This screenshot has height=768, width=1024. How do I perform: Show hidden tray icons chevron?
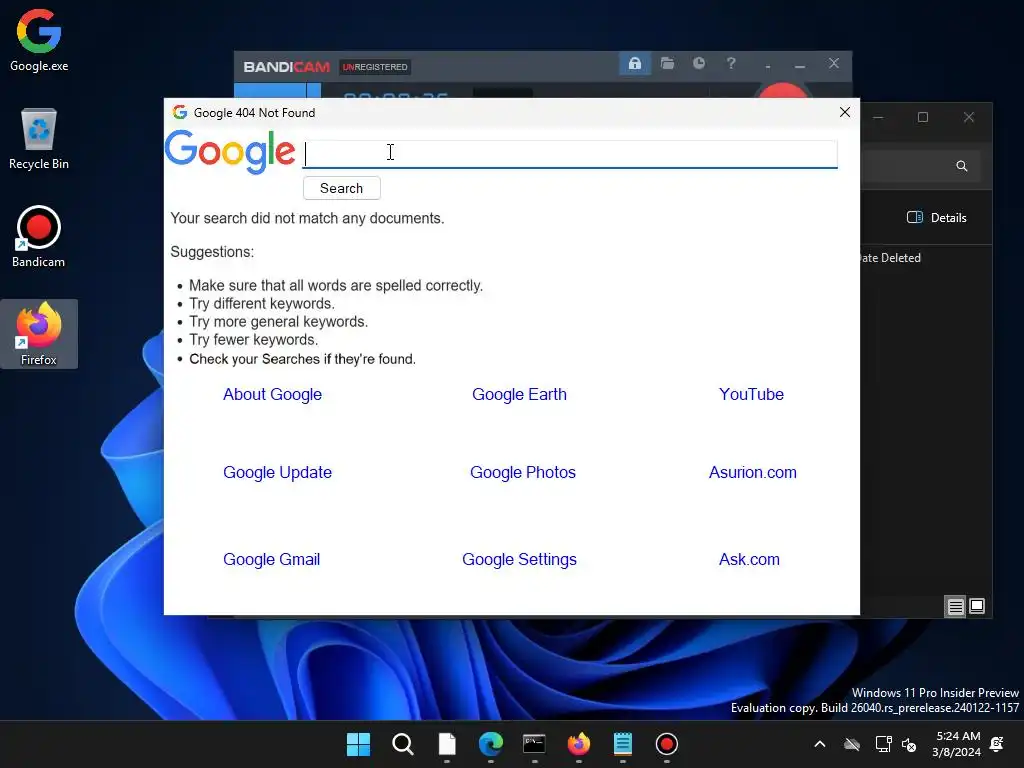pos(820,744)
